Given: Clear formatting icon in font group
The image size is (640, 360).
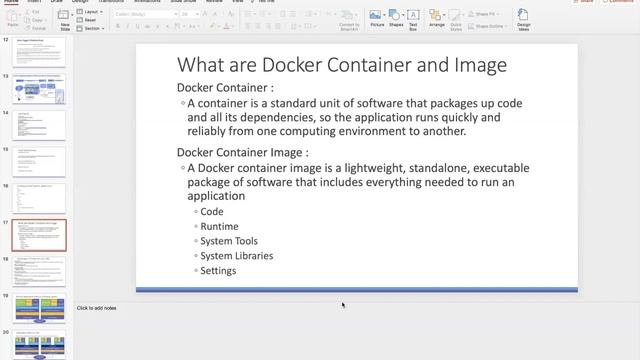Looking at the screenshot, I should (x=230, y=14).
